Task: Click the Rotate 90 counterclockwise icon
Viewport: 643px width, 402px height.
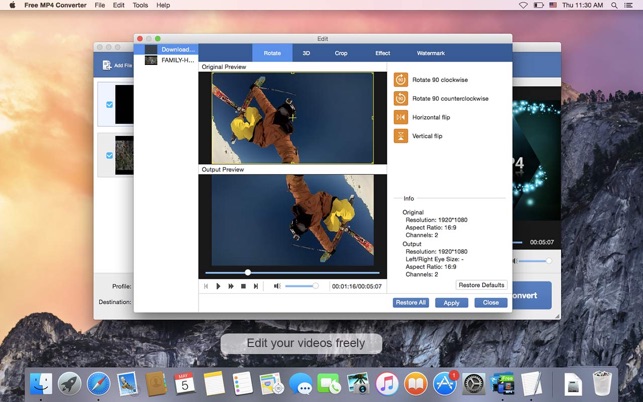Action: tap(401, 98)
